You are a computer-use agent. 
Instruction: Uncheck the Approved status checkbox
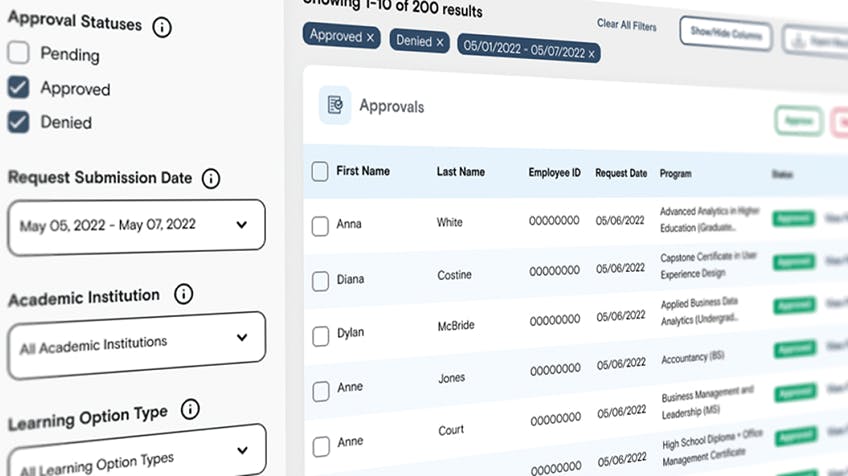pyautogui.click(x=18, y=88)
